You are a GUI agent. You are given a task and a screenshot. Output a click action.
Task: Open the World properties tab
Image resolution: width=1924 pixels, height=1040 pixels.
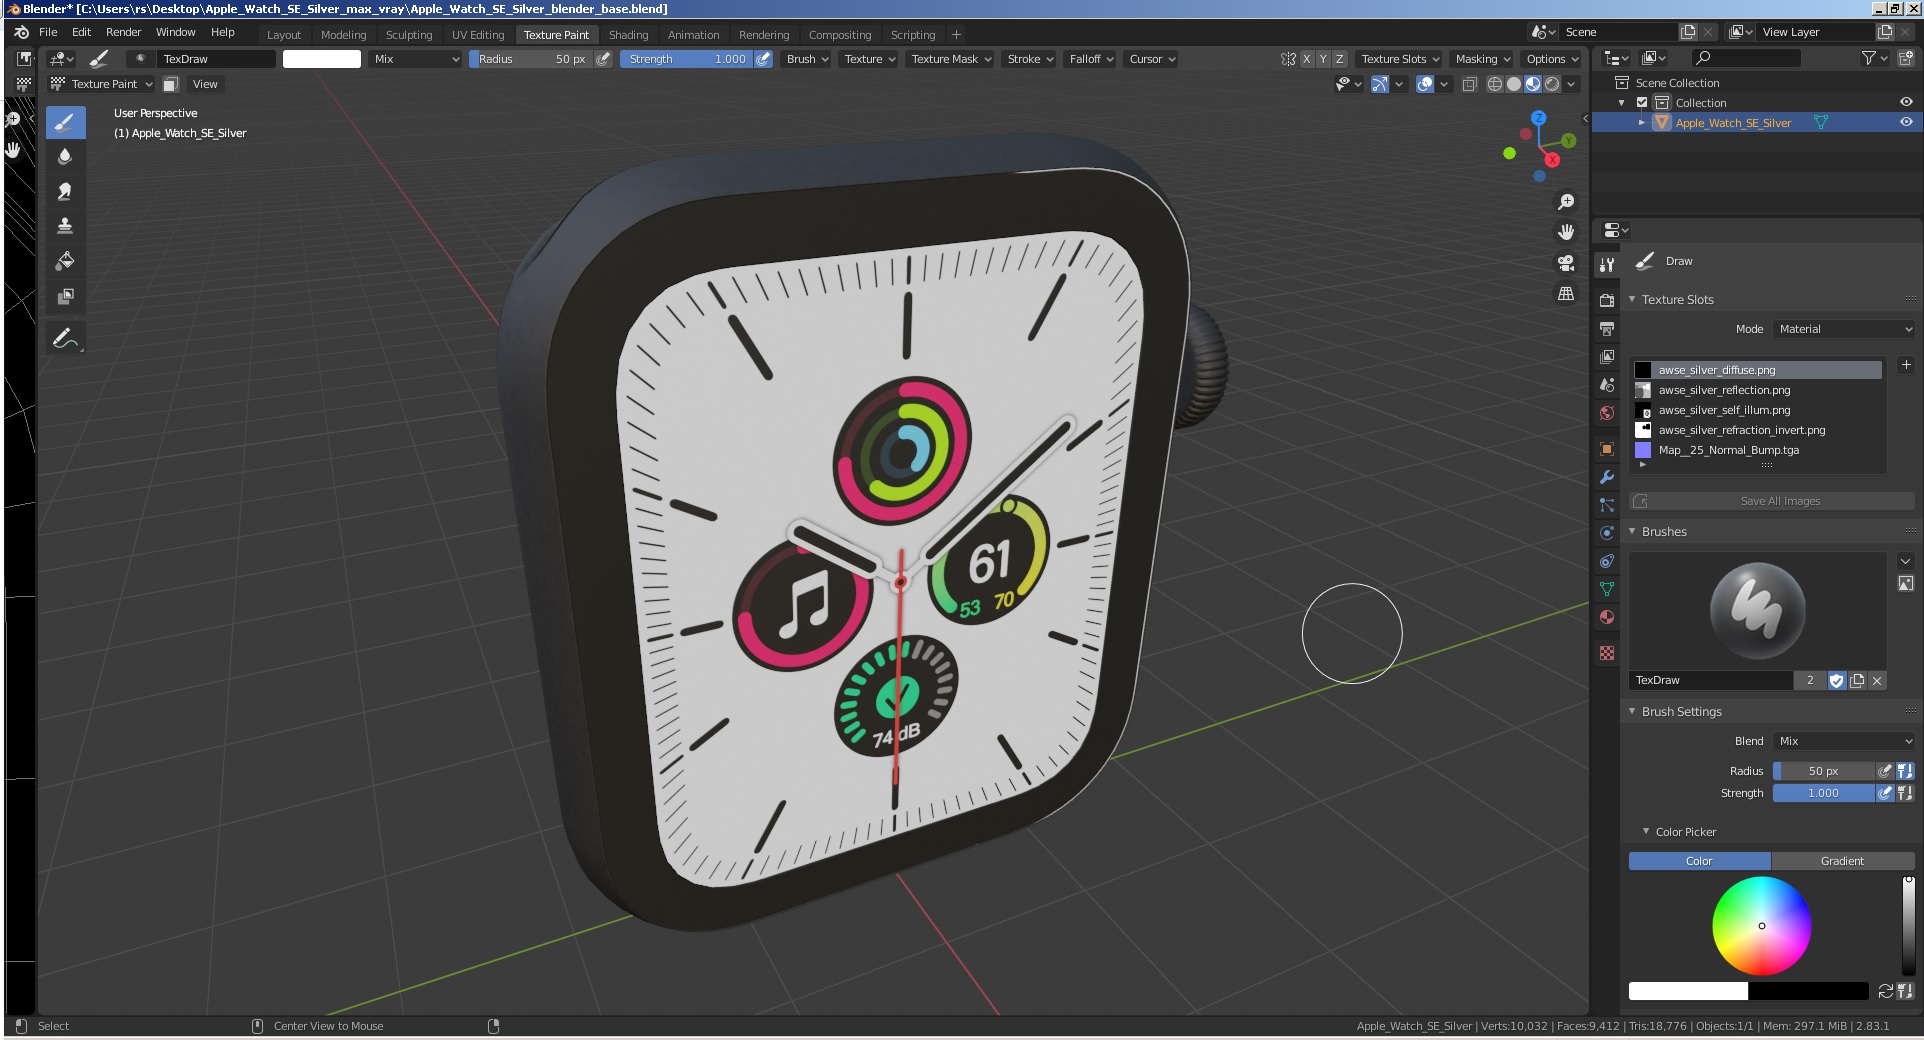click(x=1607, y=413)
